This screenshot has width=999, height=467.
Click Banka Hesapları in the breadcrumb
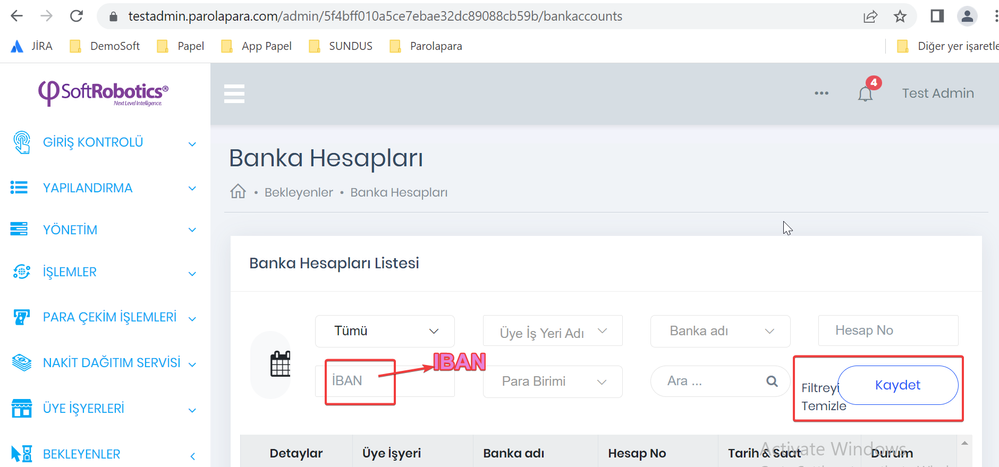pos(399,192)
